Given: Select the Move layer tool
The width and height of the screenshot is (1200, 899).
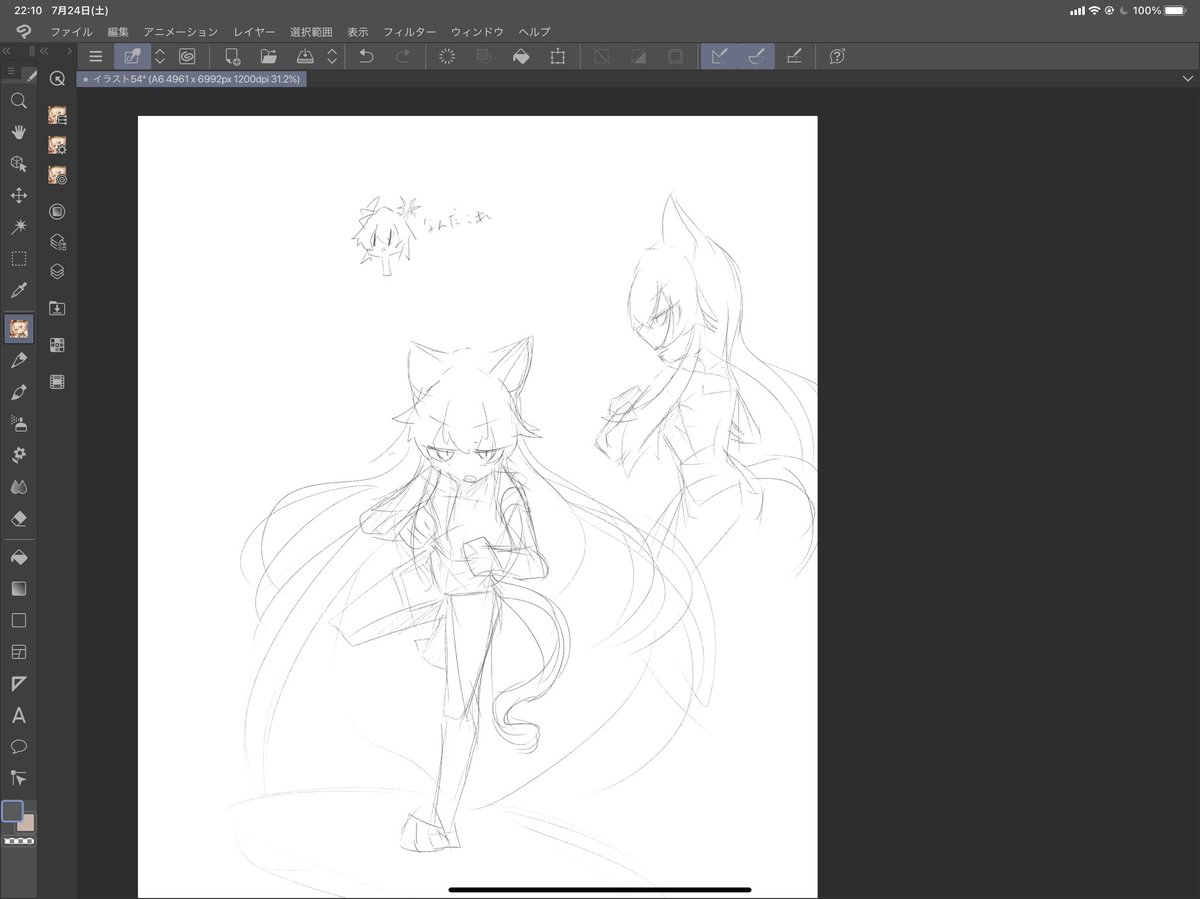Looking at the screenshot, I should point(18,195).
